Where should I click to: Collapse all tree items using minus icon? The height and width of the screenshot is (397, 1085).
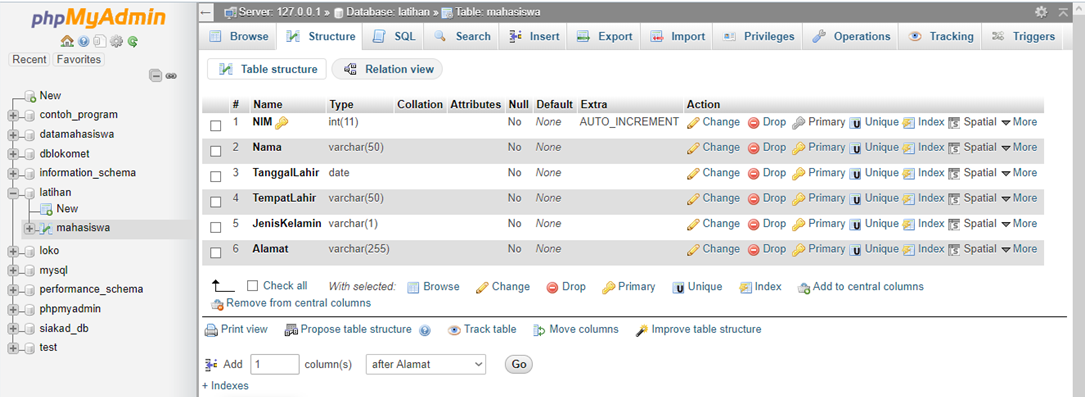point(156,76)
